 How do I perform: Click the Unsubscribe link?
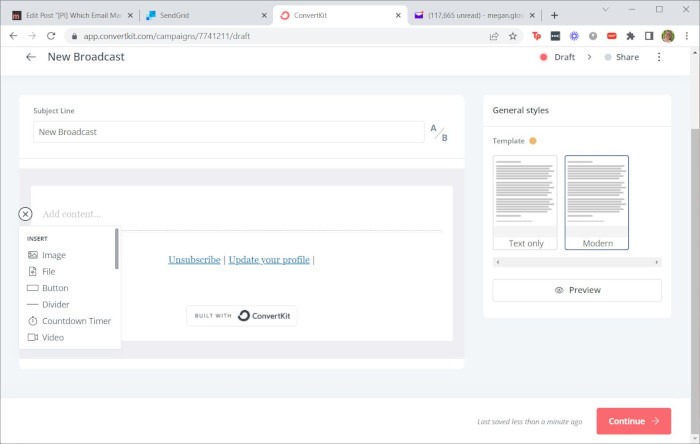coord(194,260)
